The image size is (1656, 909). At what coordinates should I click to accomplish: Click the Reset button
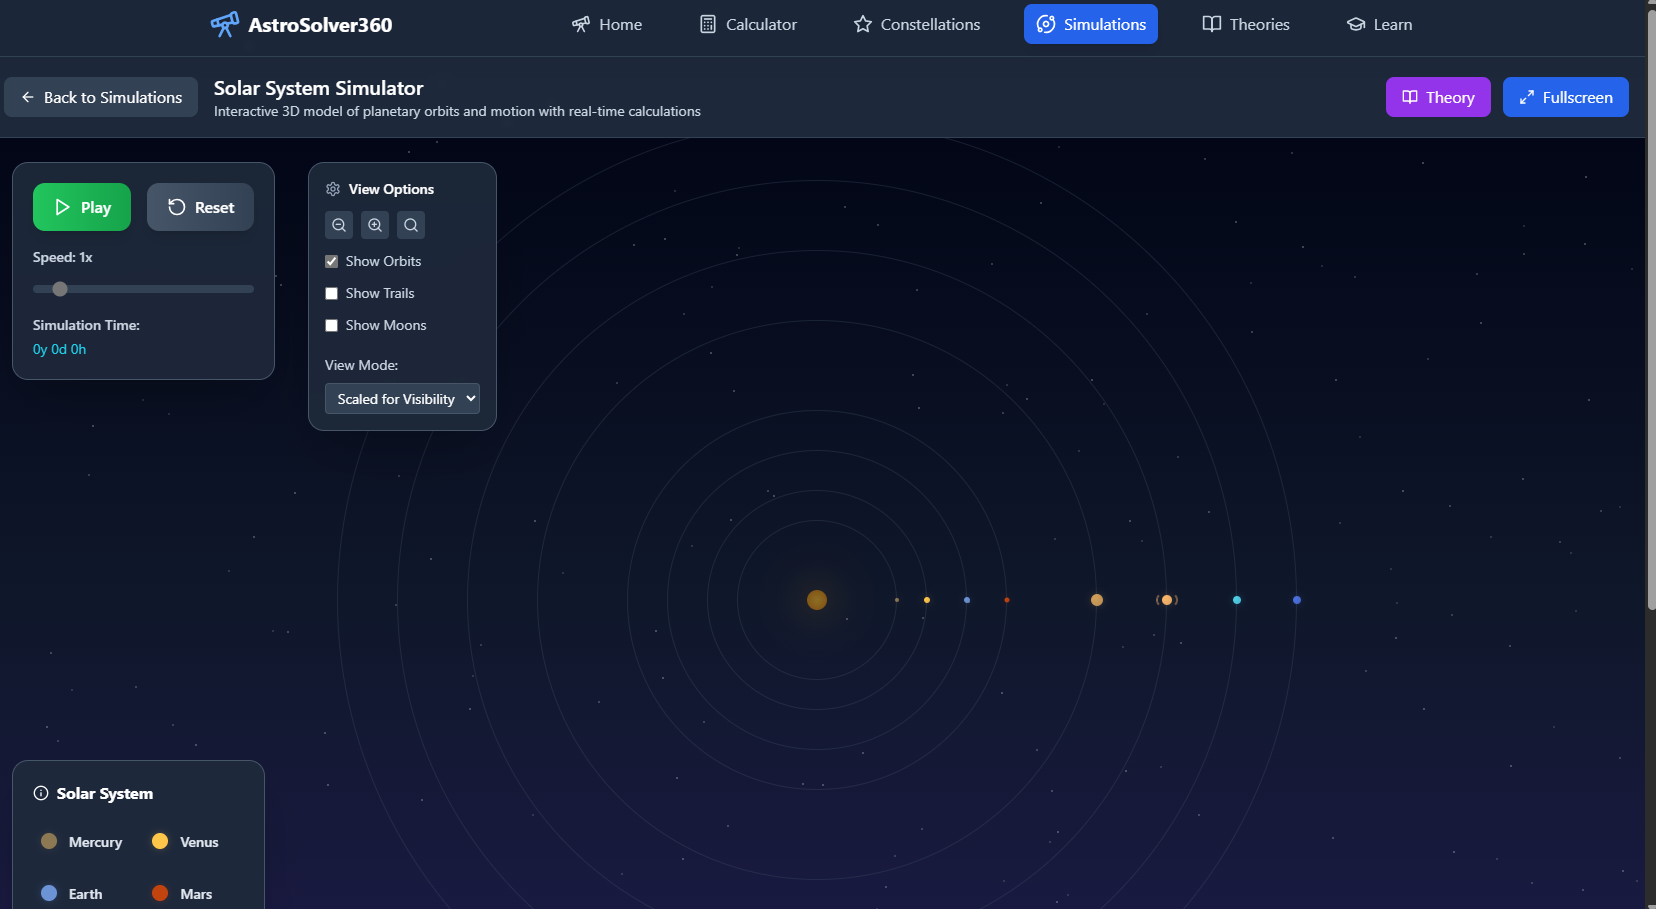[200, 207]
